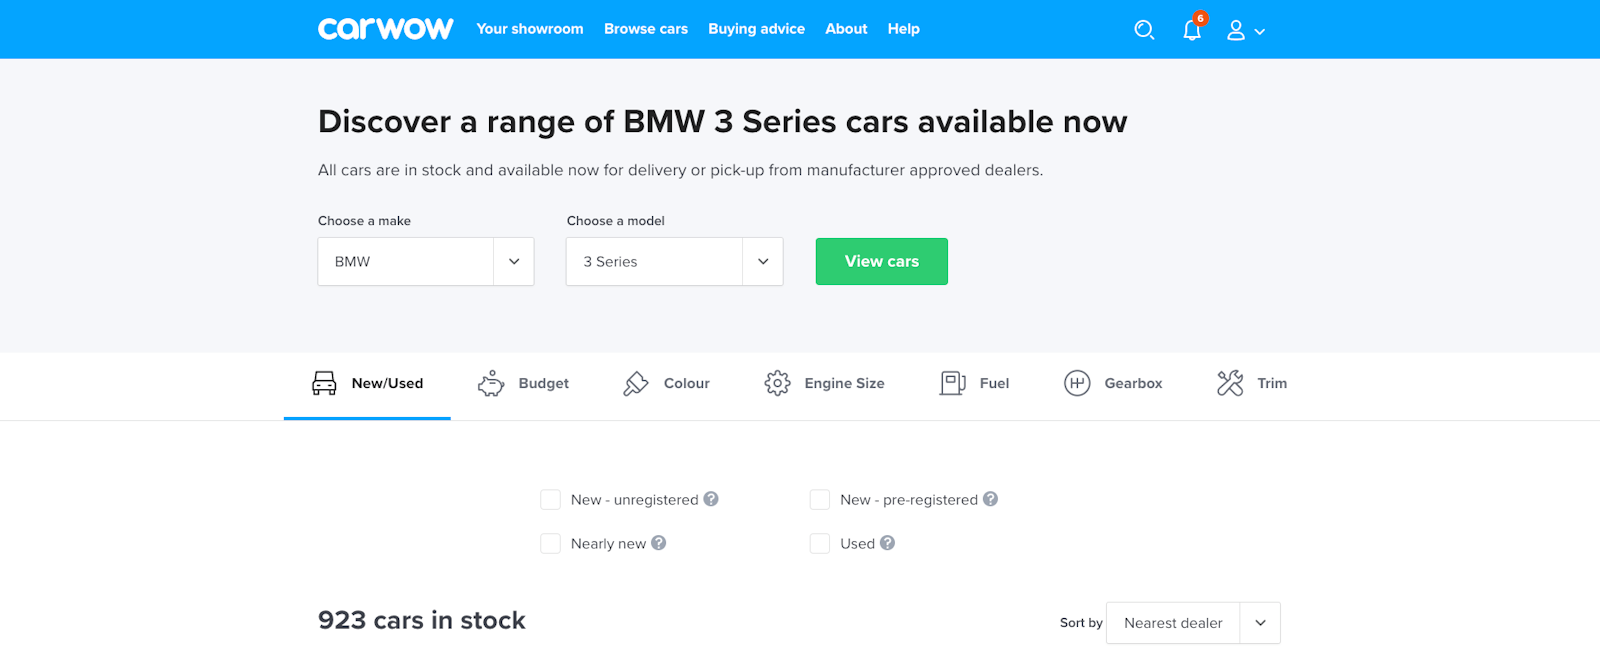Tick the New - unregistered checkbox
This screenshot has height=671, width=1600.
coord(550,499)
